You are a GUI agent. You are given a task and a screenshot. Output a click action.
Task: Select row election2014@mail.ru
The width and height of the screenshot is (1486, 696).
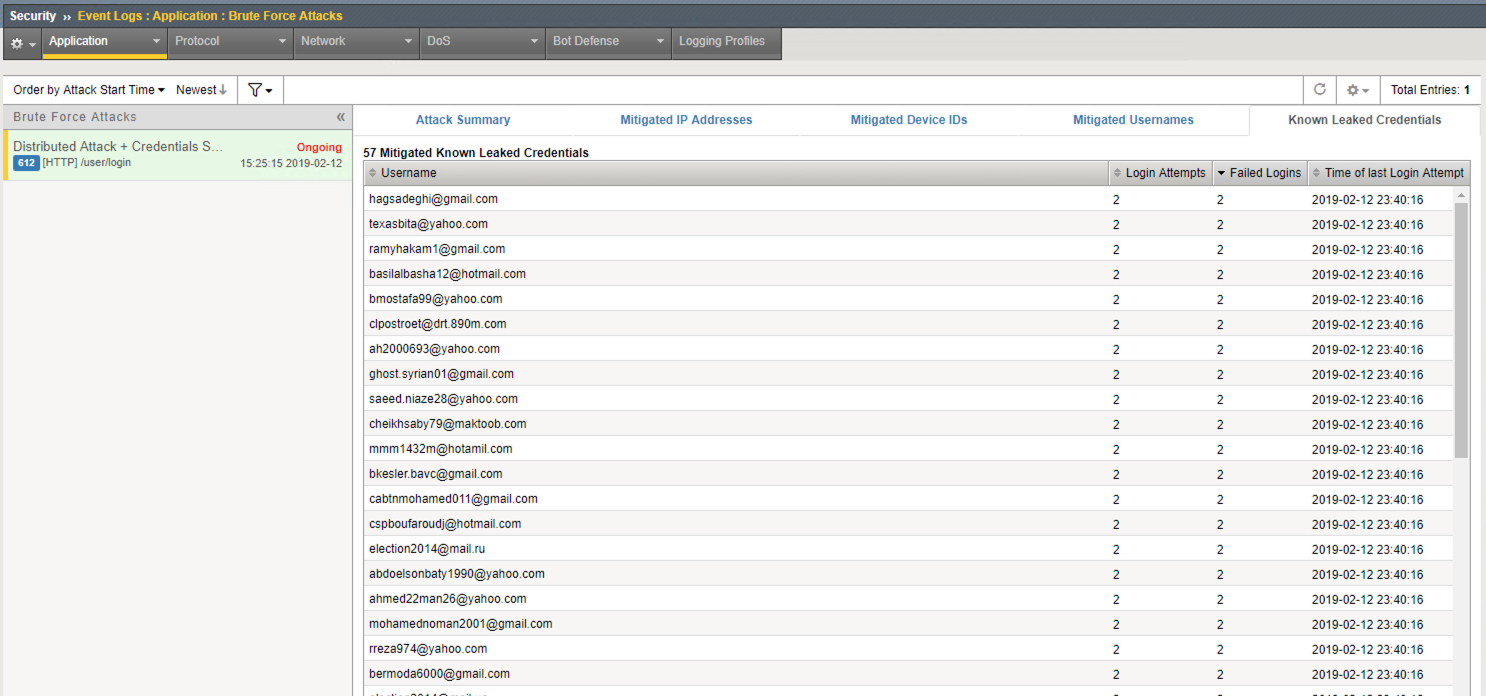click(908, 549)
